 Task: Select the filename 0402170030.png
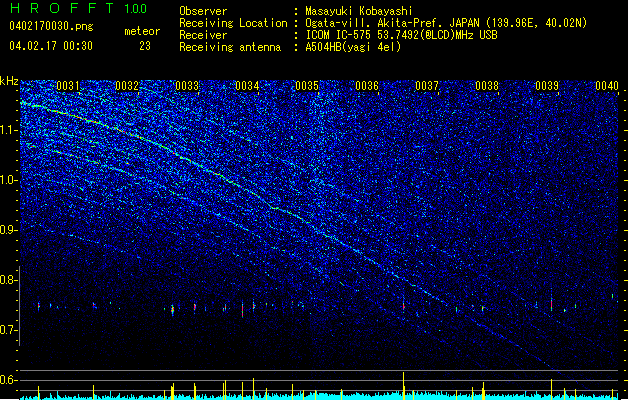click(51, 26)
